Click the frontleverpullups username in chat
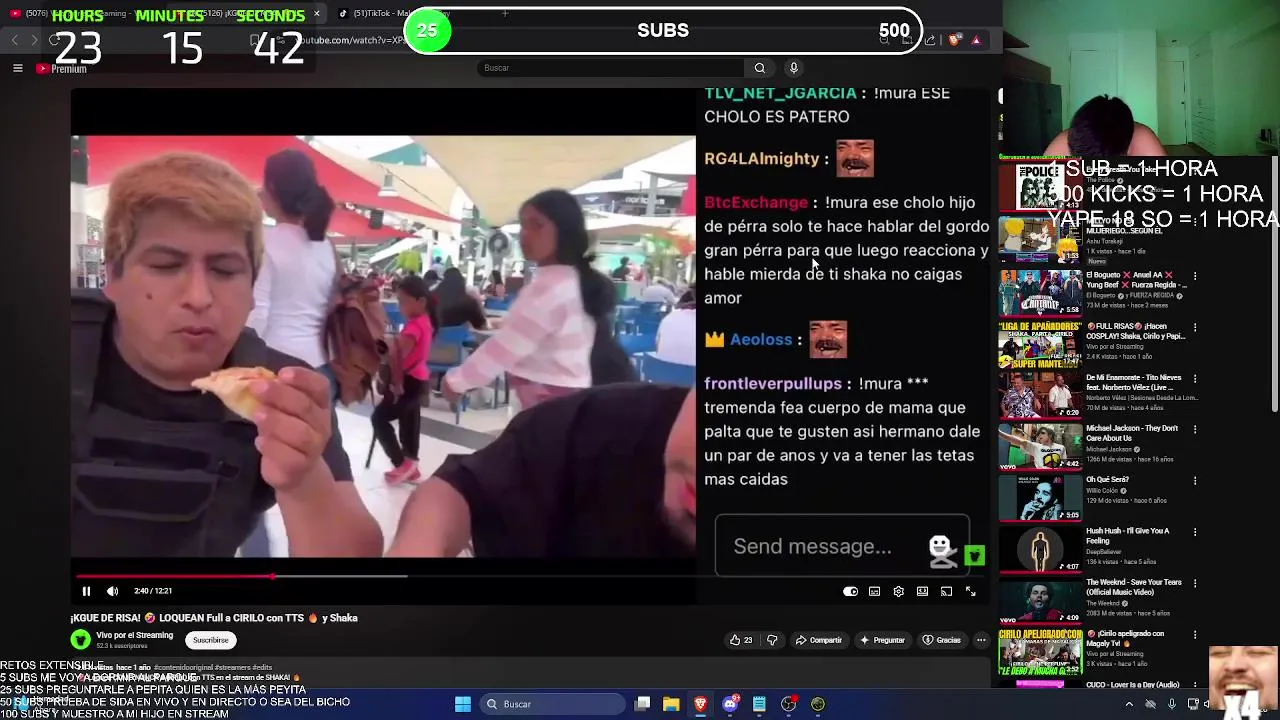The width and height of the screenshot is (1280, 720). [773, 384]
